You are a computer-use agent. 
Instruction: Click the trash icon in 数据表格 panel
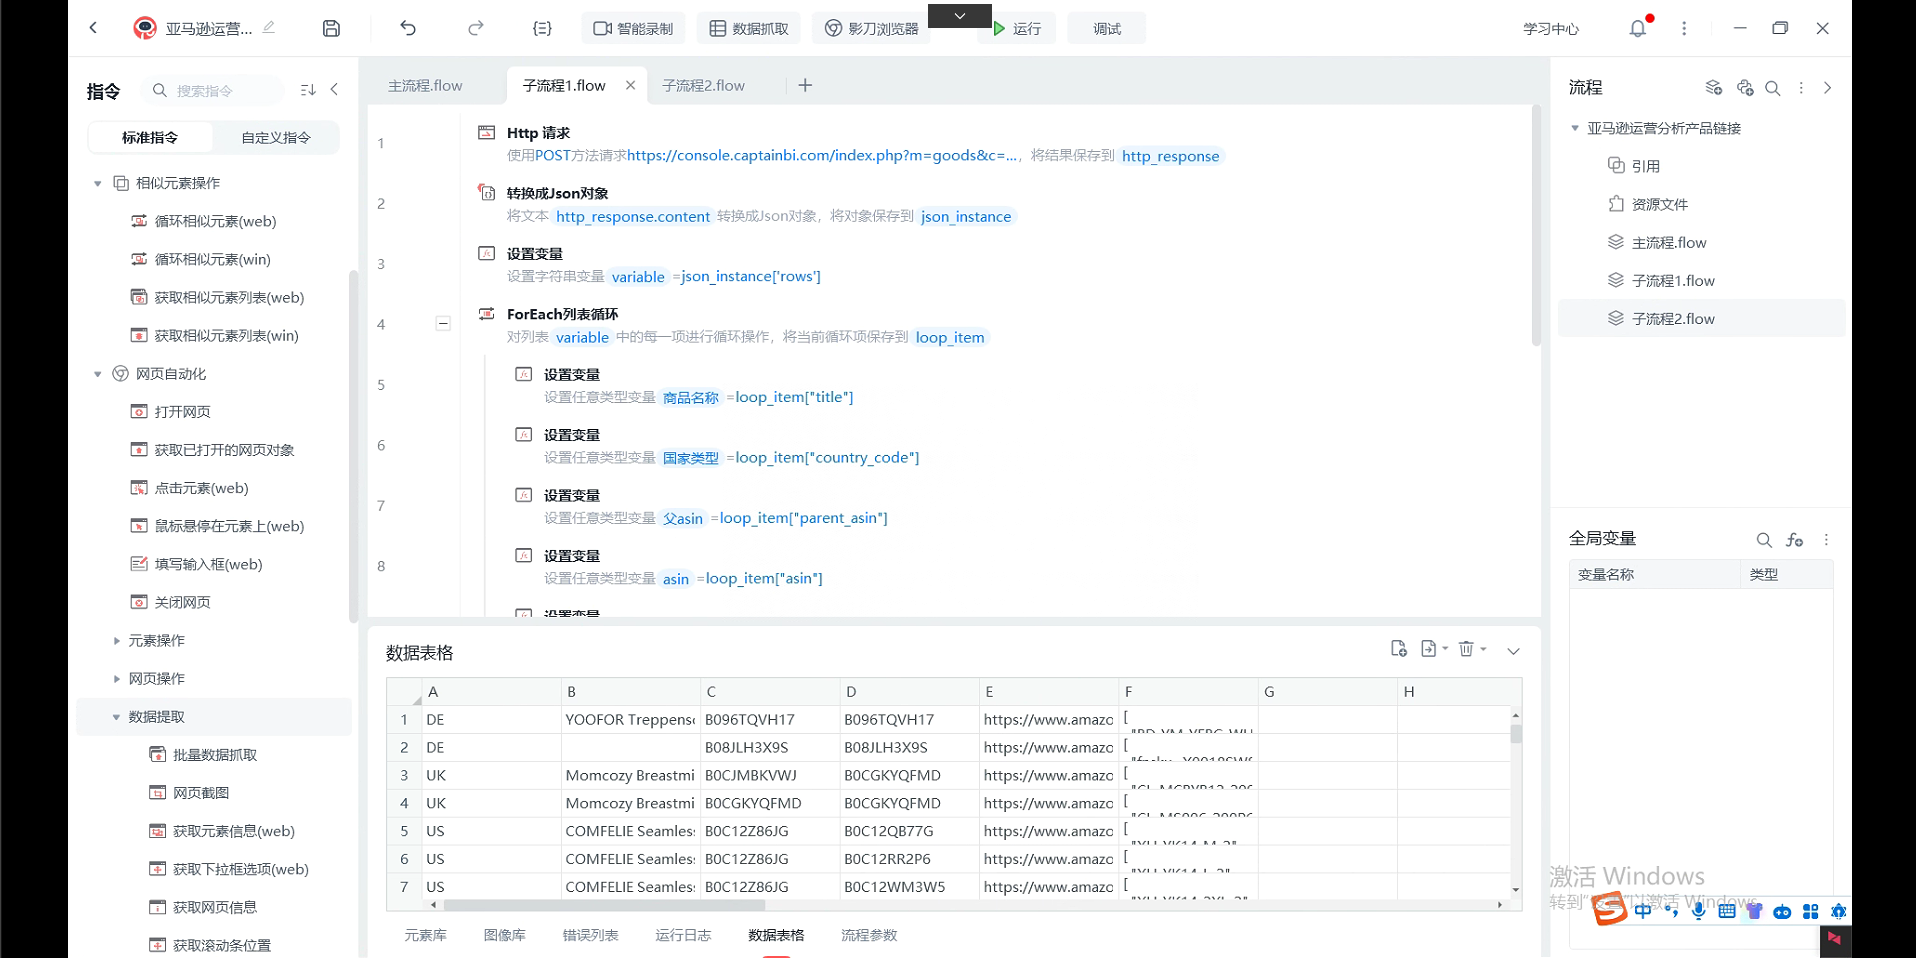(1466, 649)
